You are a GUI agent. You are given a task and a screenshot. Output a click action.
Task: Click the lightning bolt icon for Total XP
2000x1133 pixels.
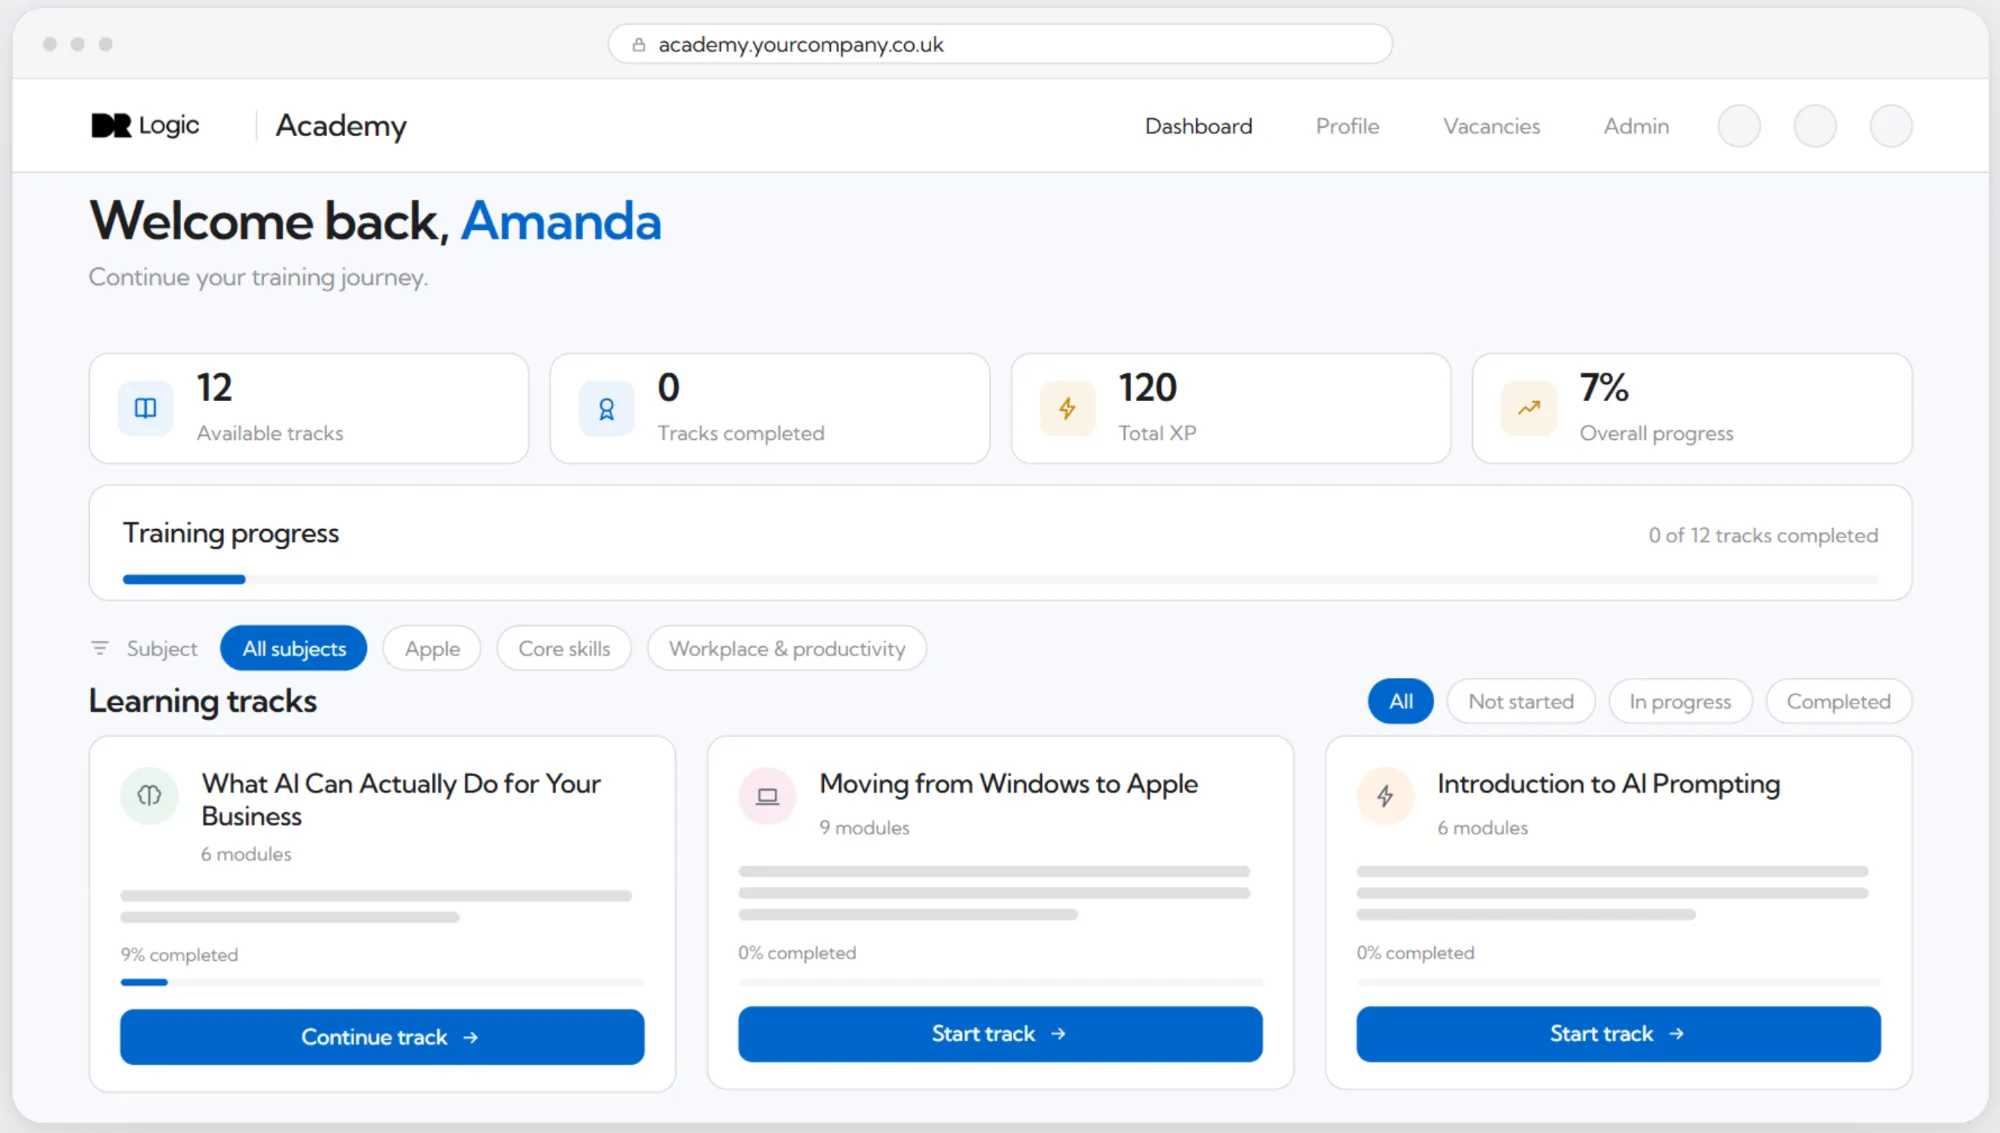(x=1068, y=408)
